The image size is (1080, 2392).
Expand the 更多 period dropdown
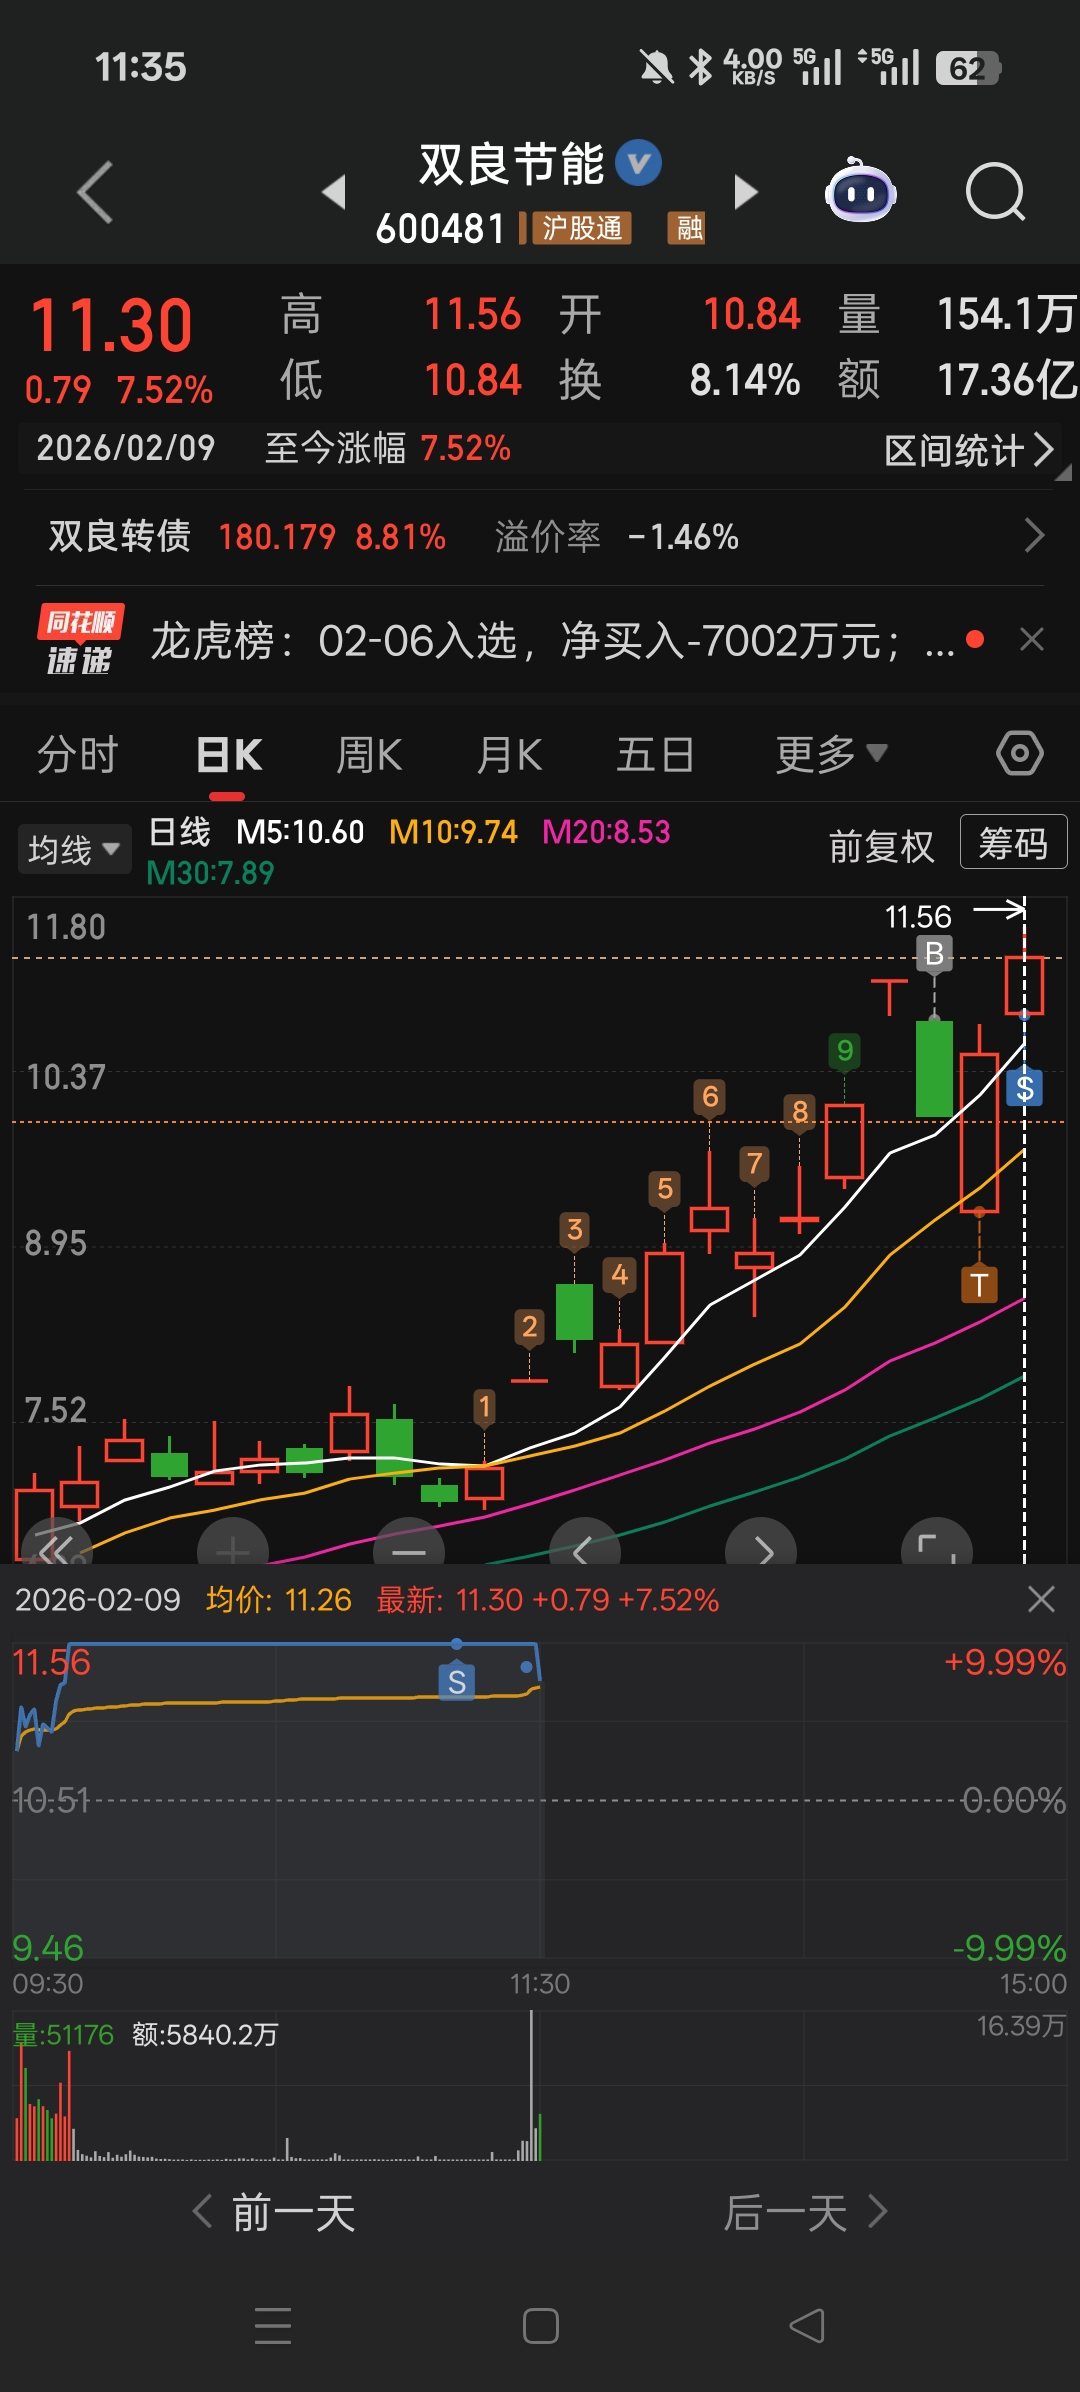[831, 754]
